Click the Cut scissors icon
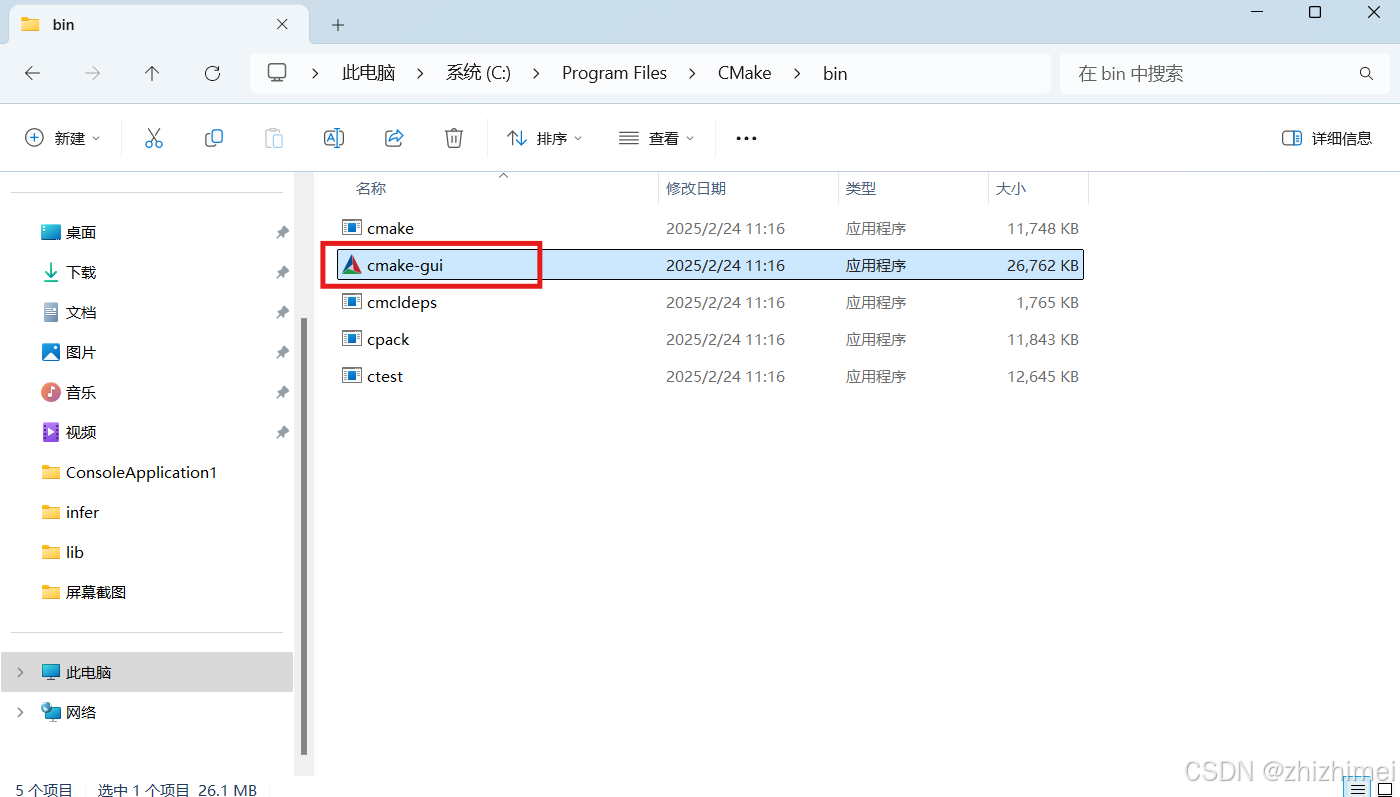This screenshot has width=1400, height=797. tap(153, 138)
